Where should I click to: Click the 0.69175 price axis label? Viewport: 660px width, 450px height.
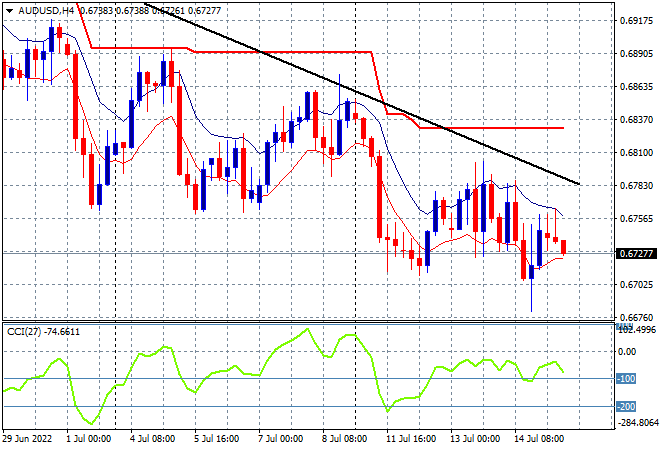pyautogui.click(x=636, y=21)
